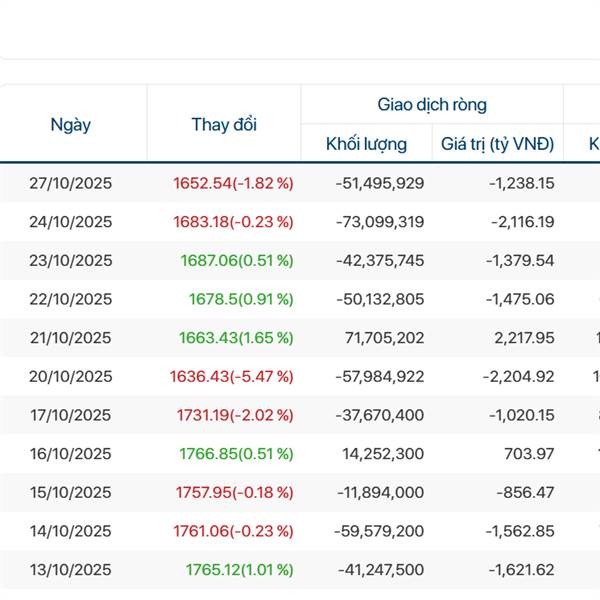This screenshot has height=600, width=600.
Task: Click the Giá trị (tỷ VNĐ) sub-header
Action: pos(498,144)
